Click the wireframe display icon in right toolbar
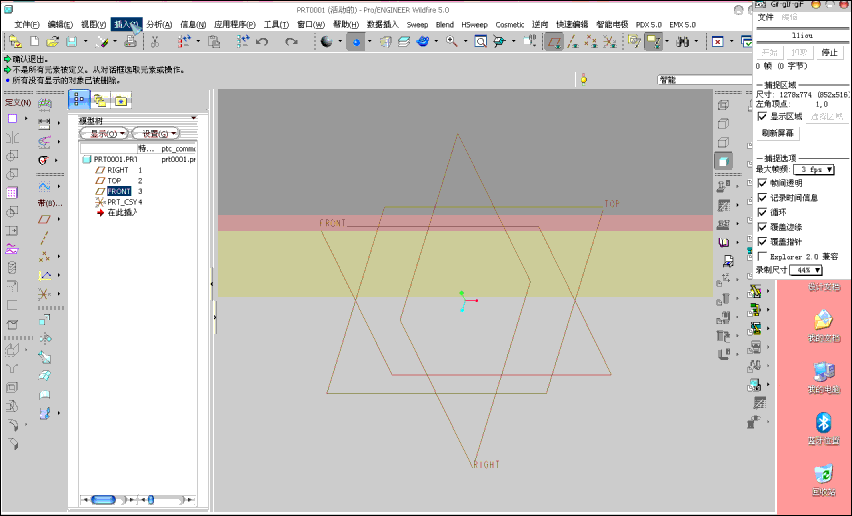The height and width of the screenshot is (516, 852). [723, 105]
